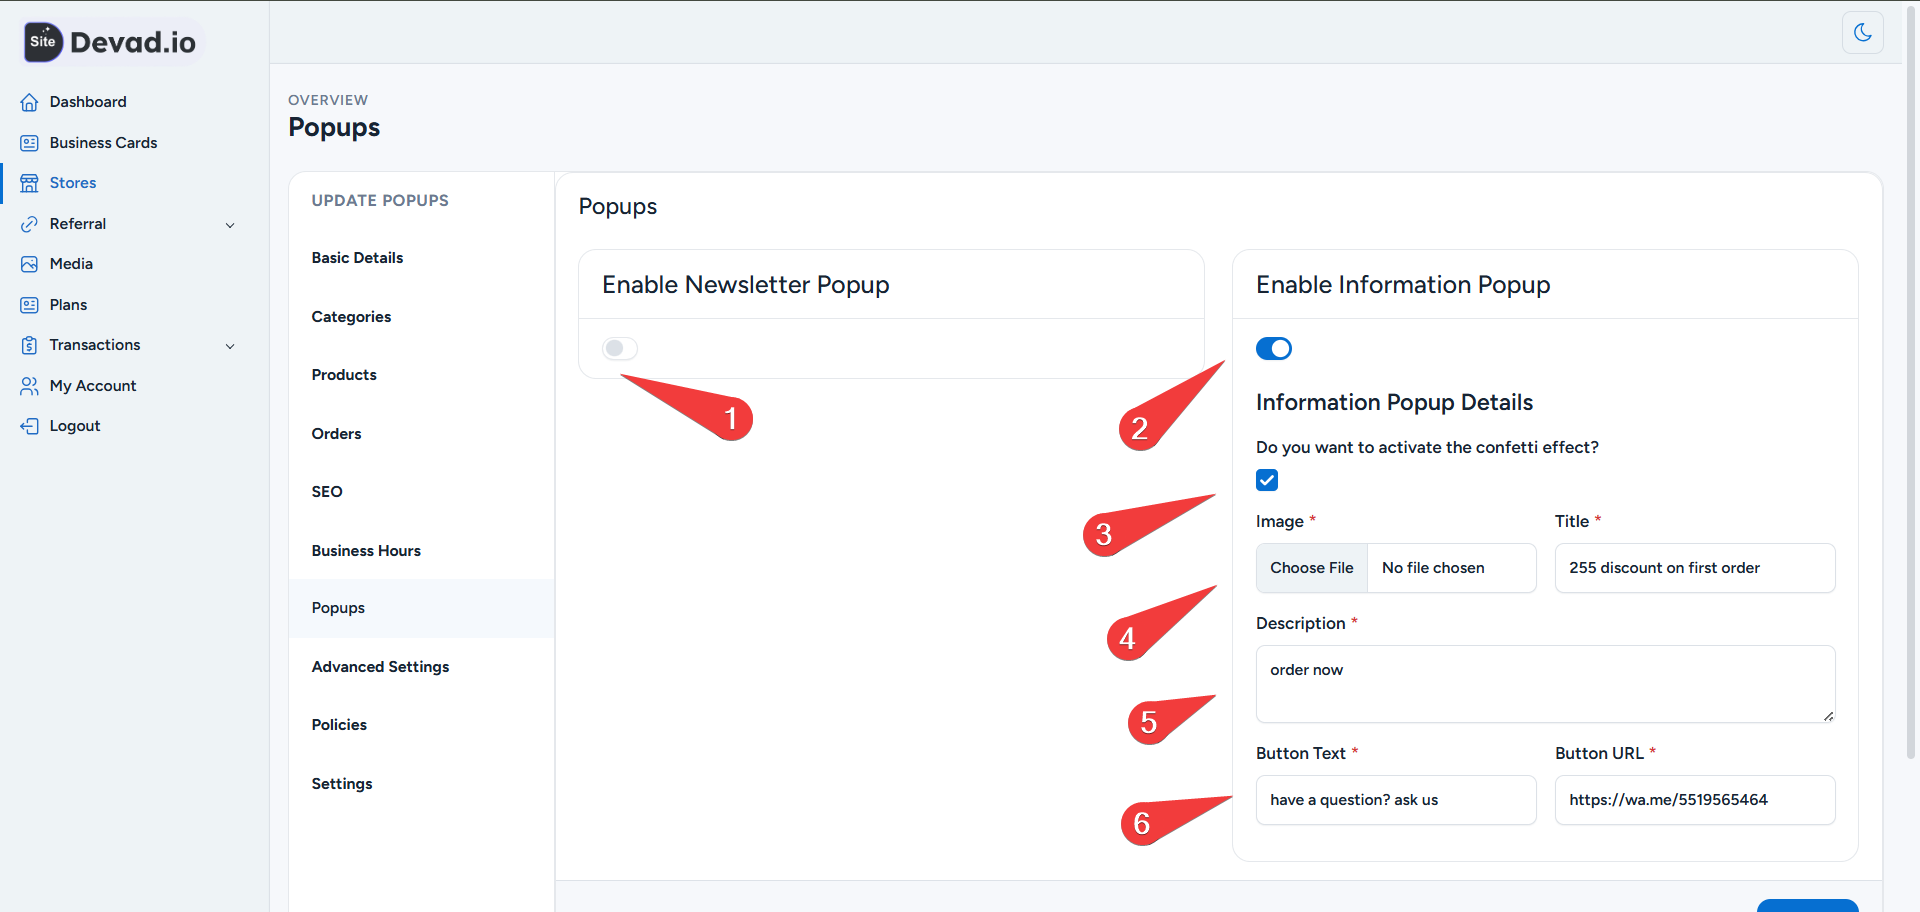Toggle dark mode with the moon icon

coord(1862,33)
